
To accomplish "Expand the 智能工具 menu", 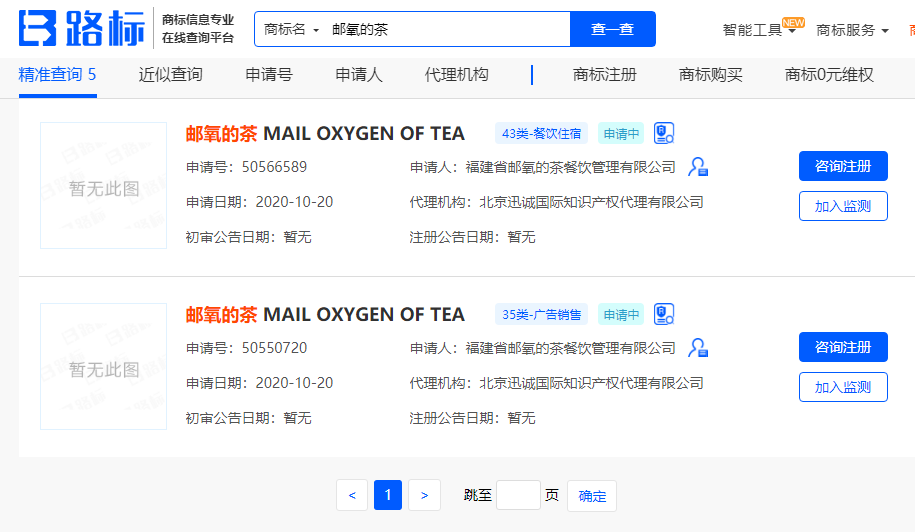I will coord(759,30).
